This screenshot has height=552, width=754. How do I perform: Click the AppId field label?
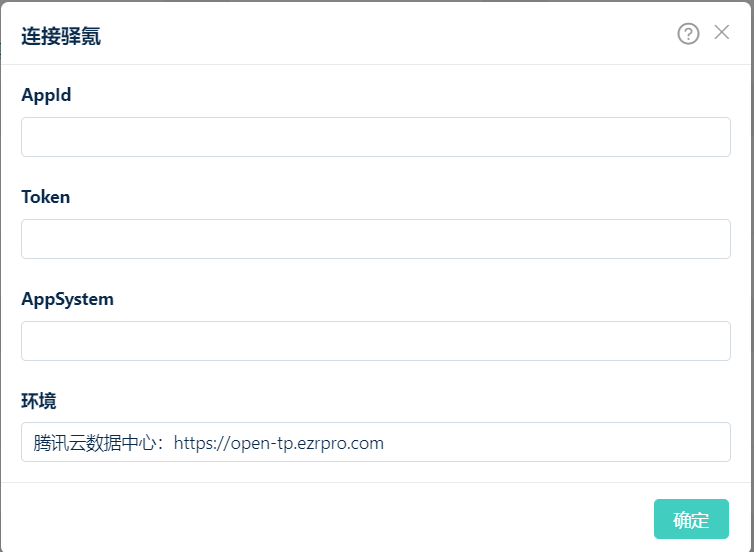46,95
